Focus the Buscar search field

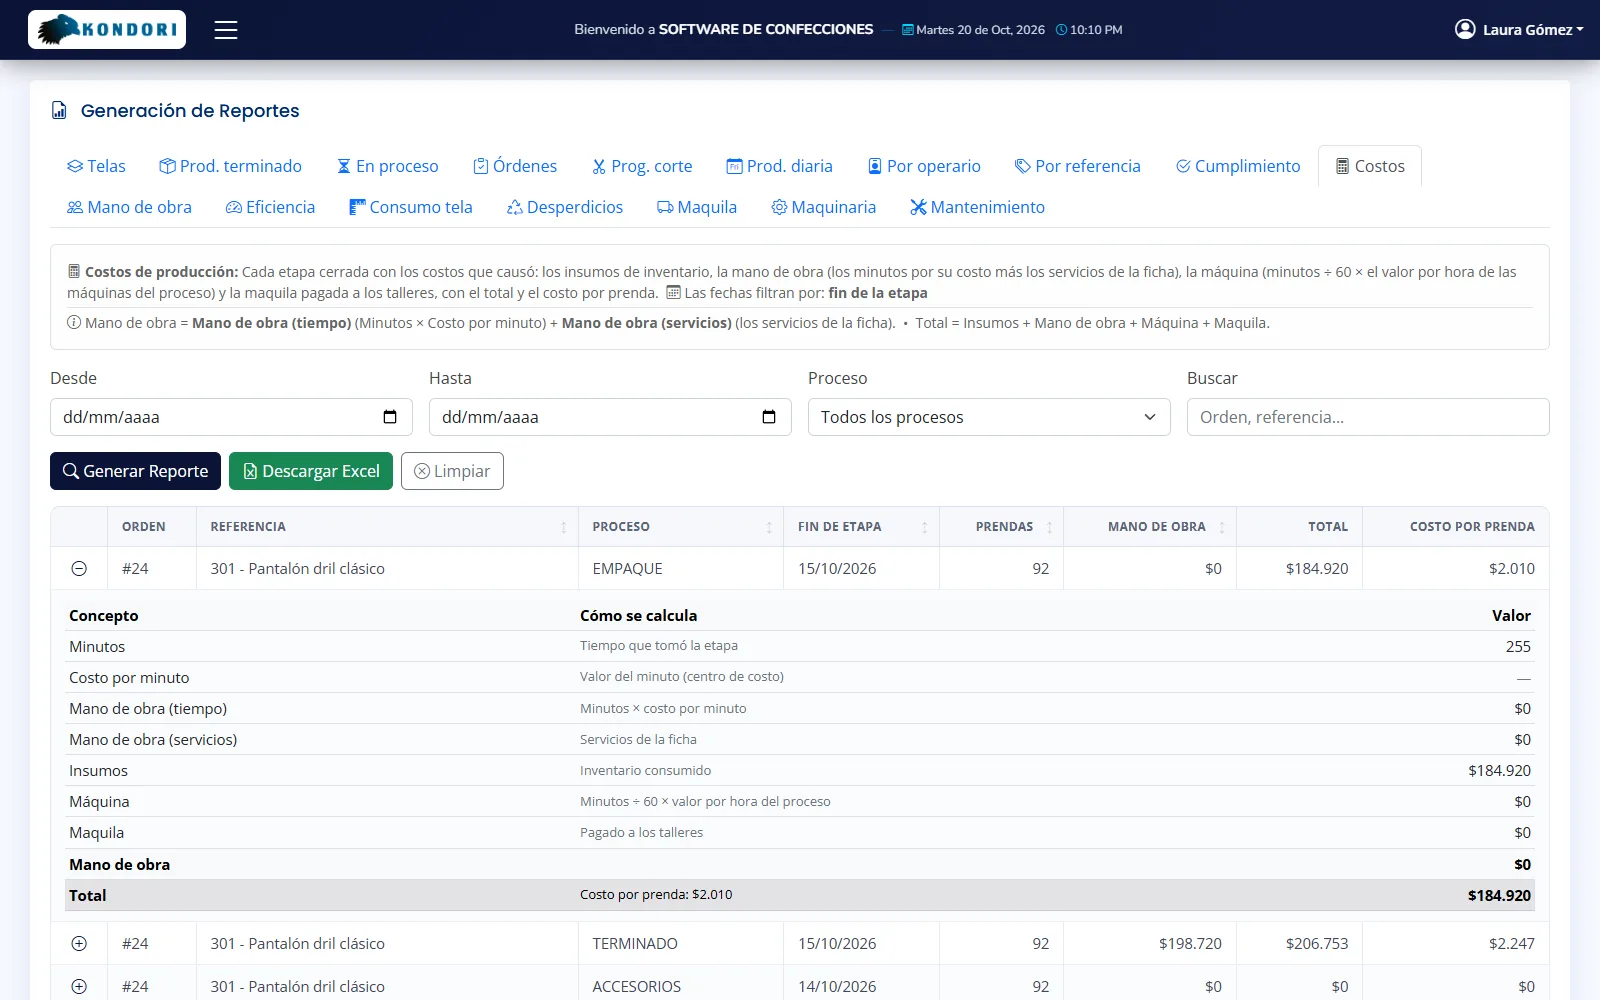1368,417
